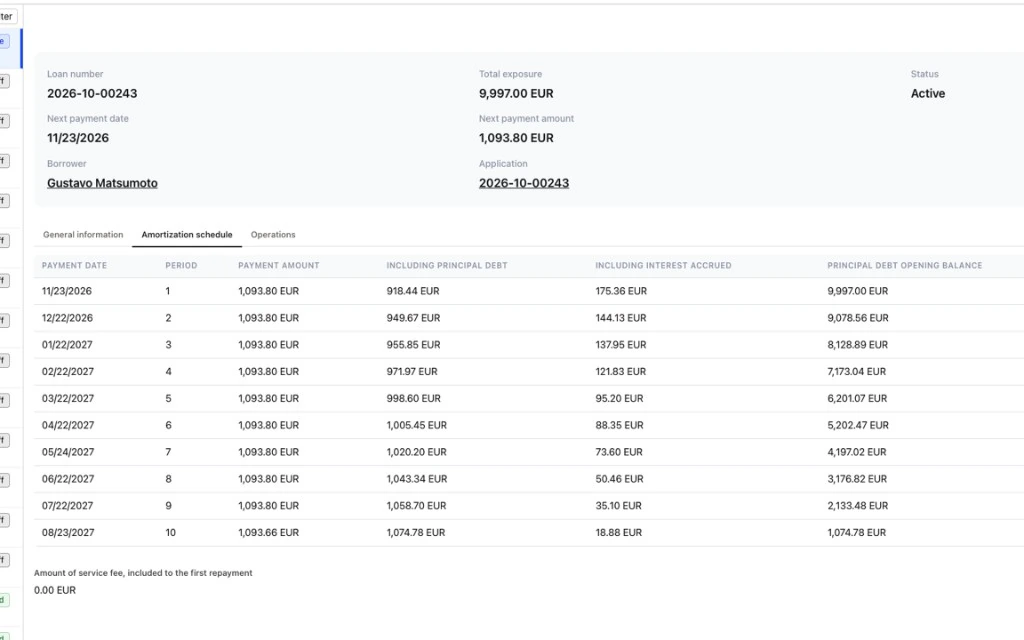Open the Operations tab

(x=273, y=234)
